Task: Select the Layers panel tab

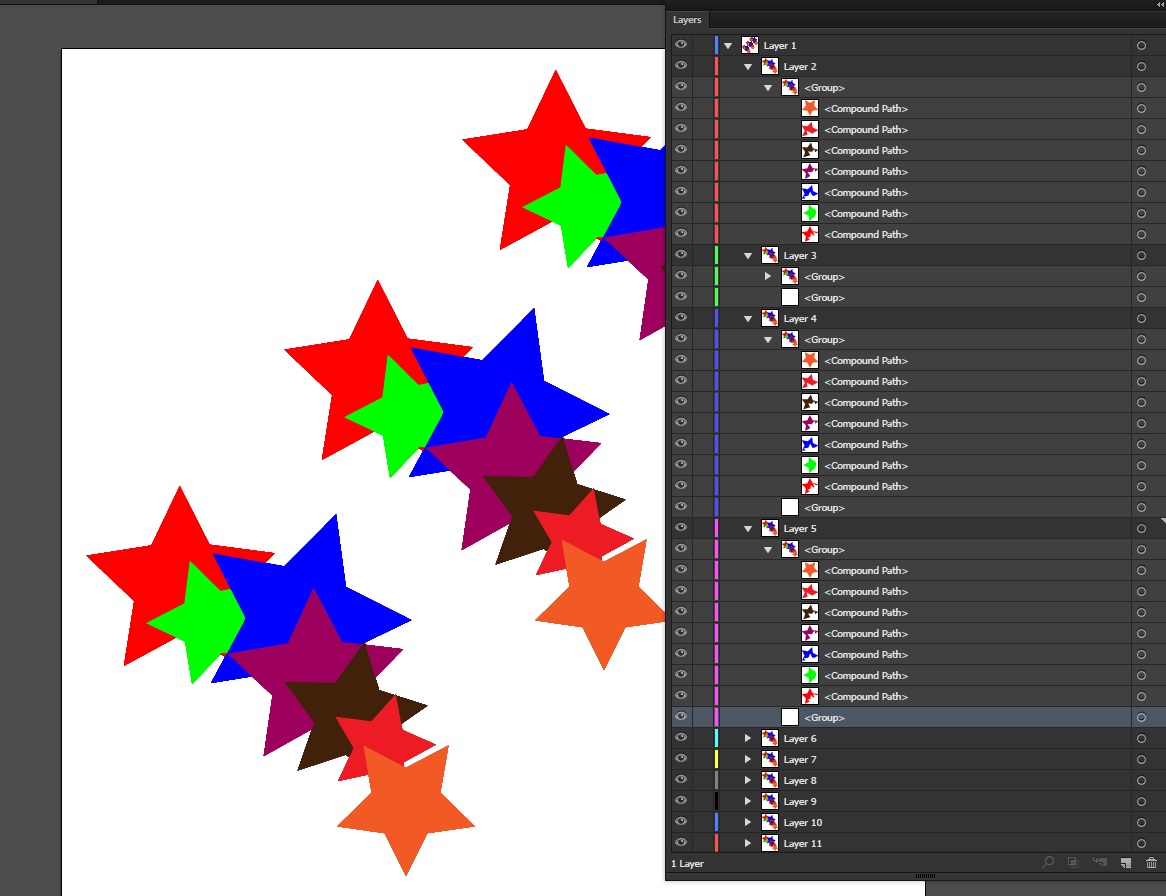Action: (687, 20)
